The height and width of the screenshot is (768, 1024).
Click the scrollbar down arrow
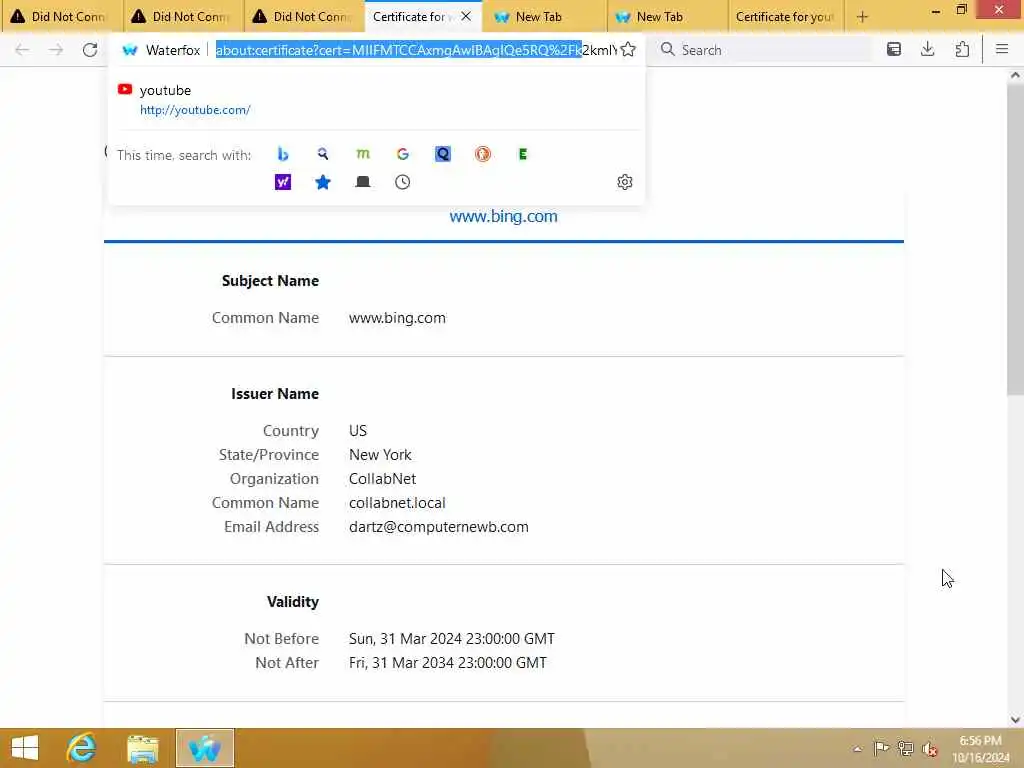tap(1015, 720)
